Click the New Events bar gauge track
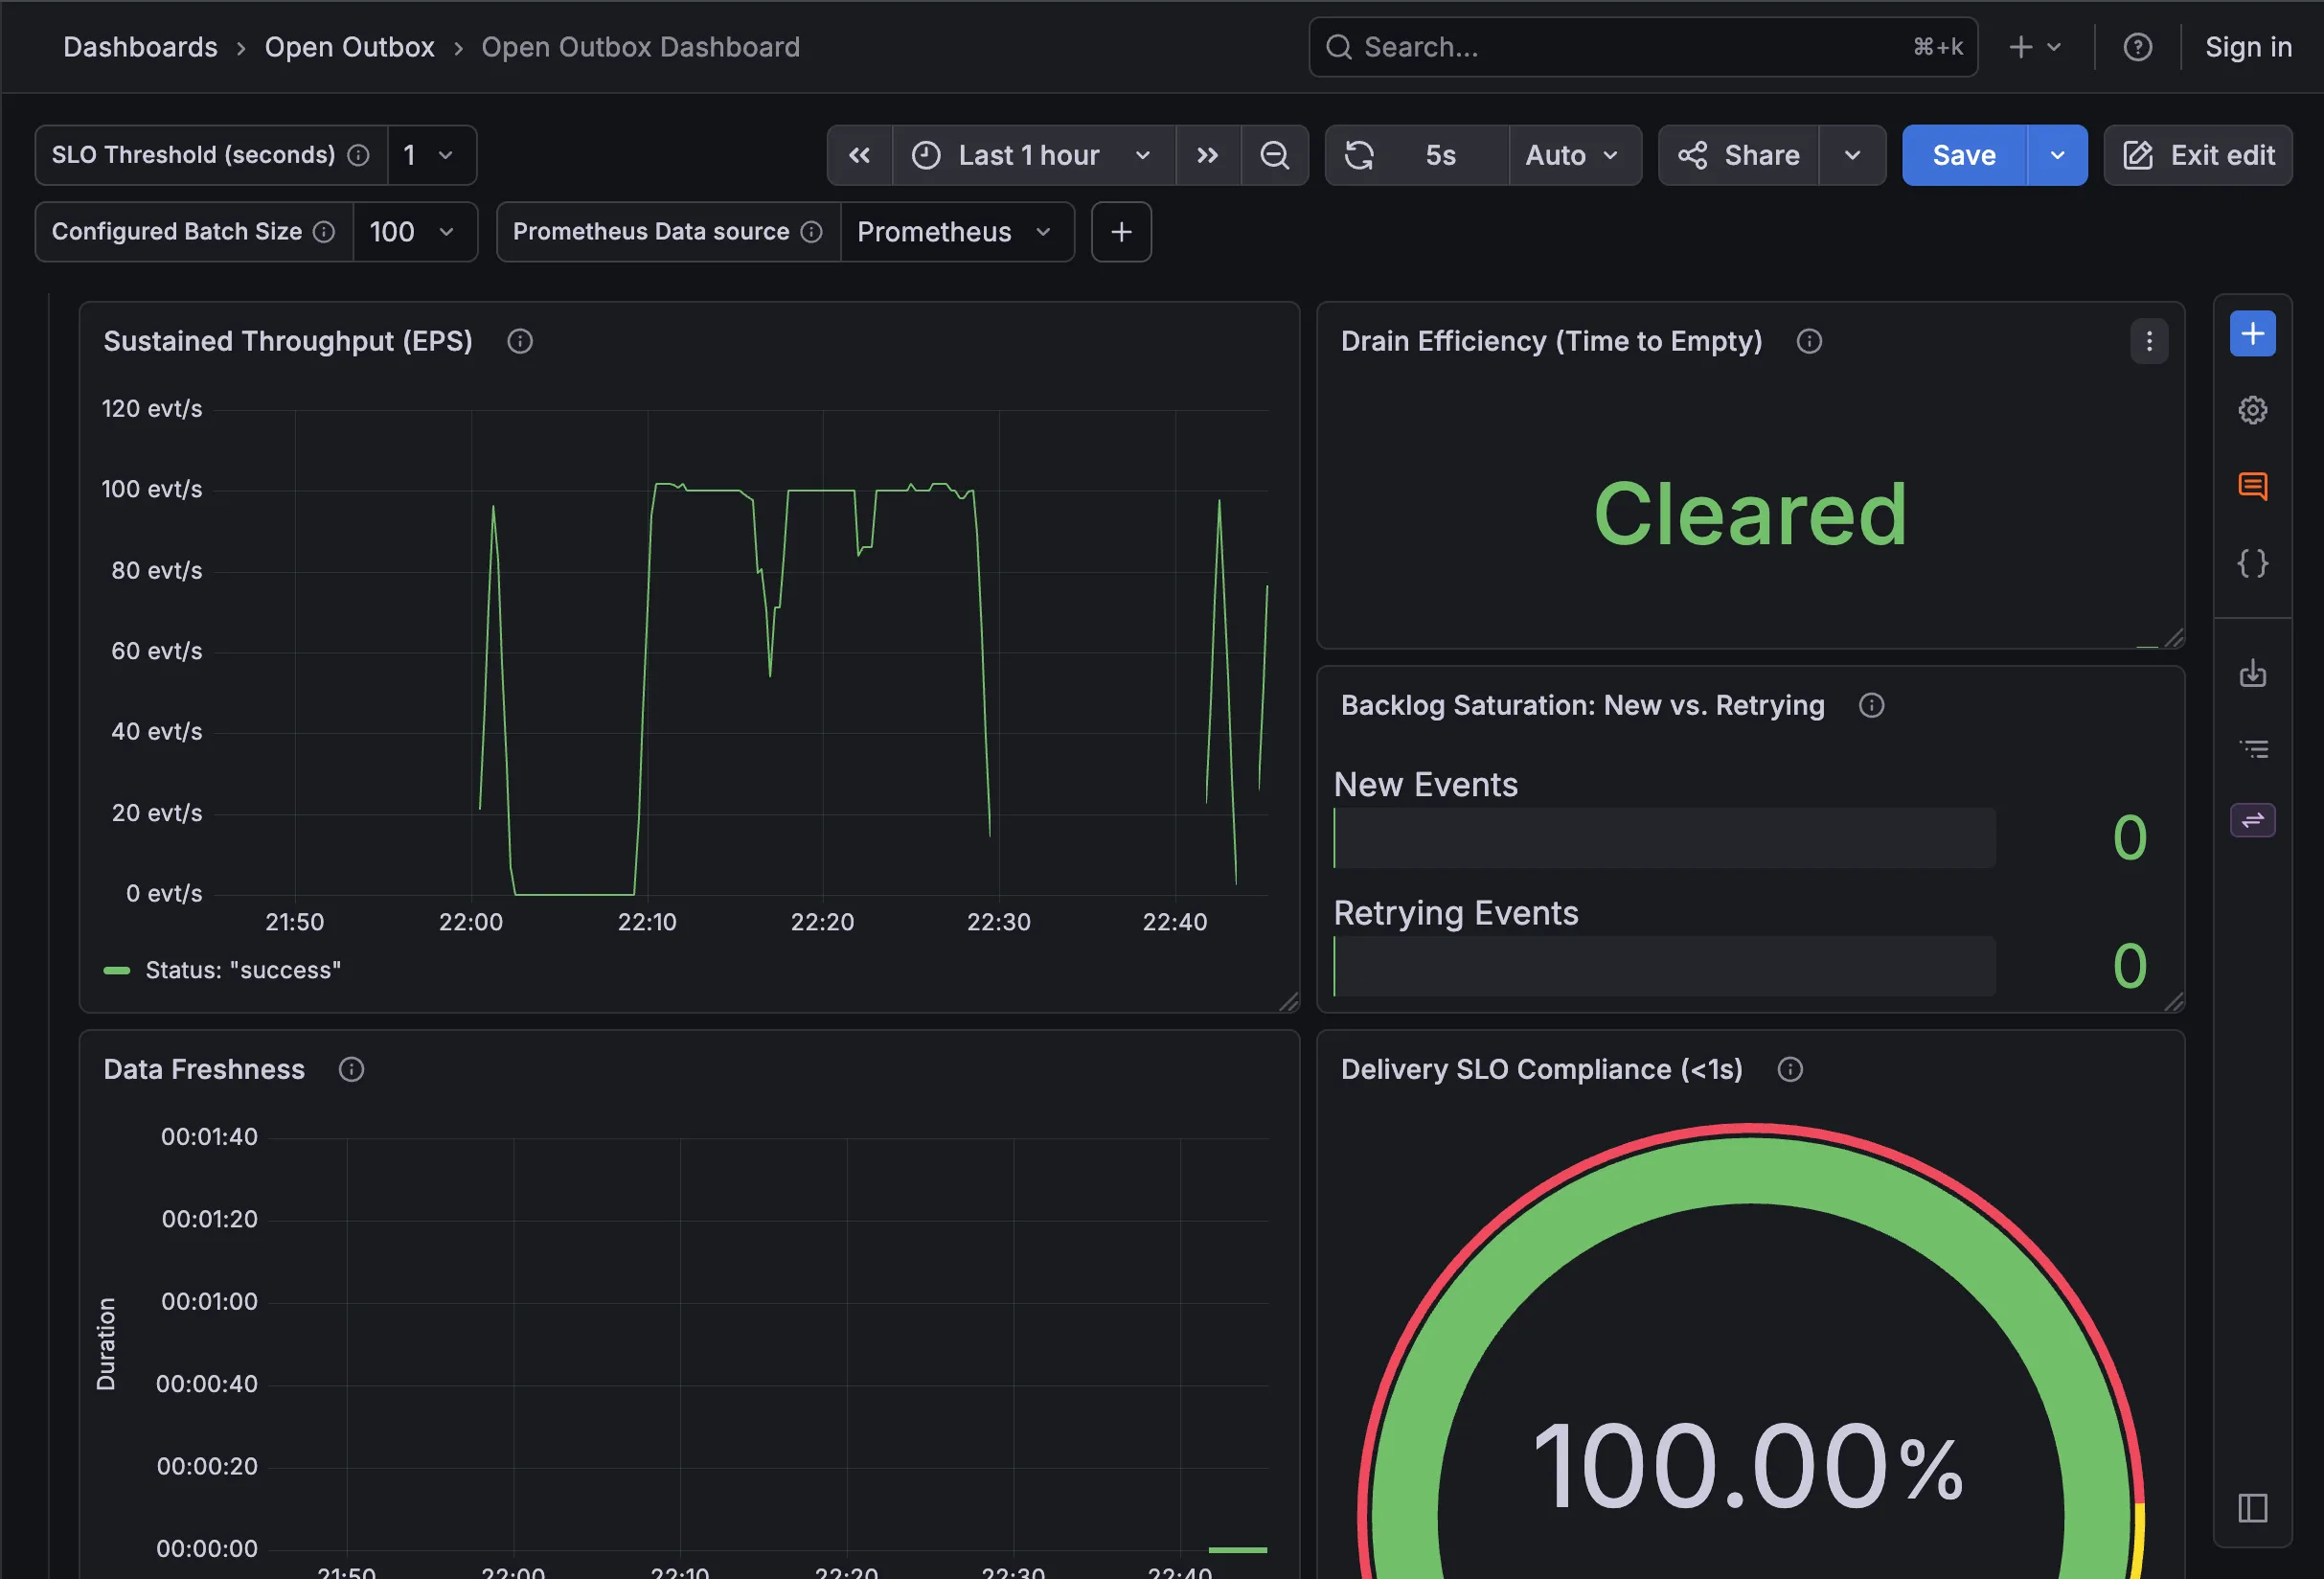 tap(1665, 838)
